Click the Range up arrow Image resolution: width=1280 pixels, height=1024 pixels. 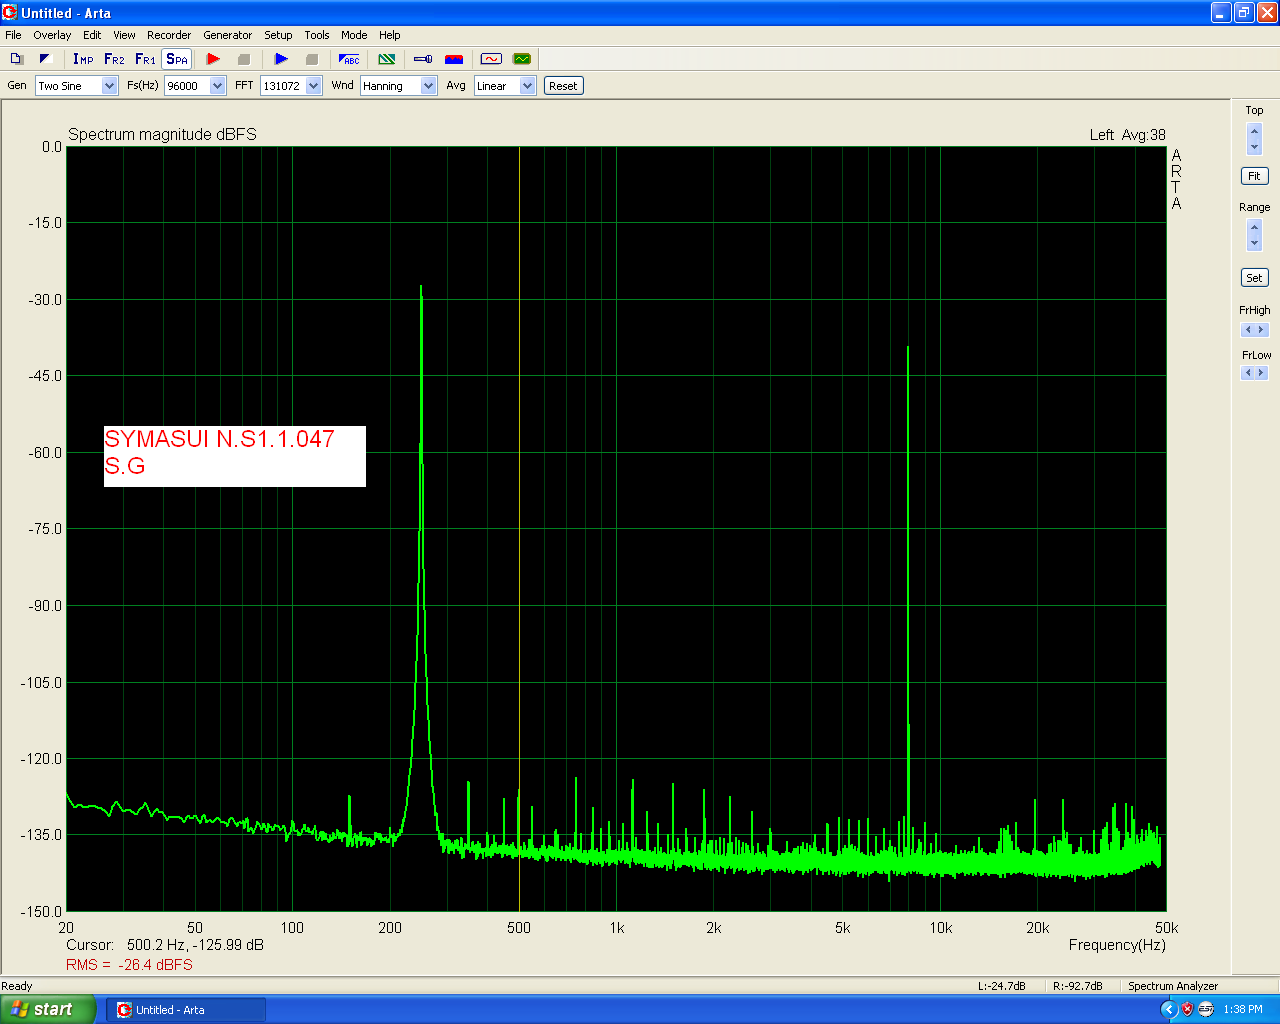[1255, 228]
